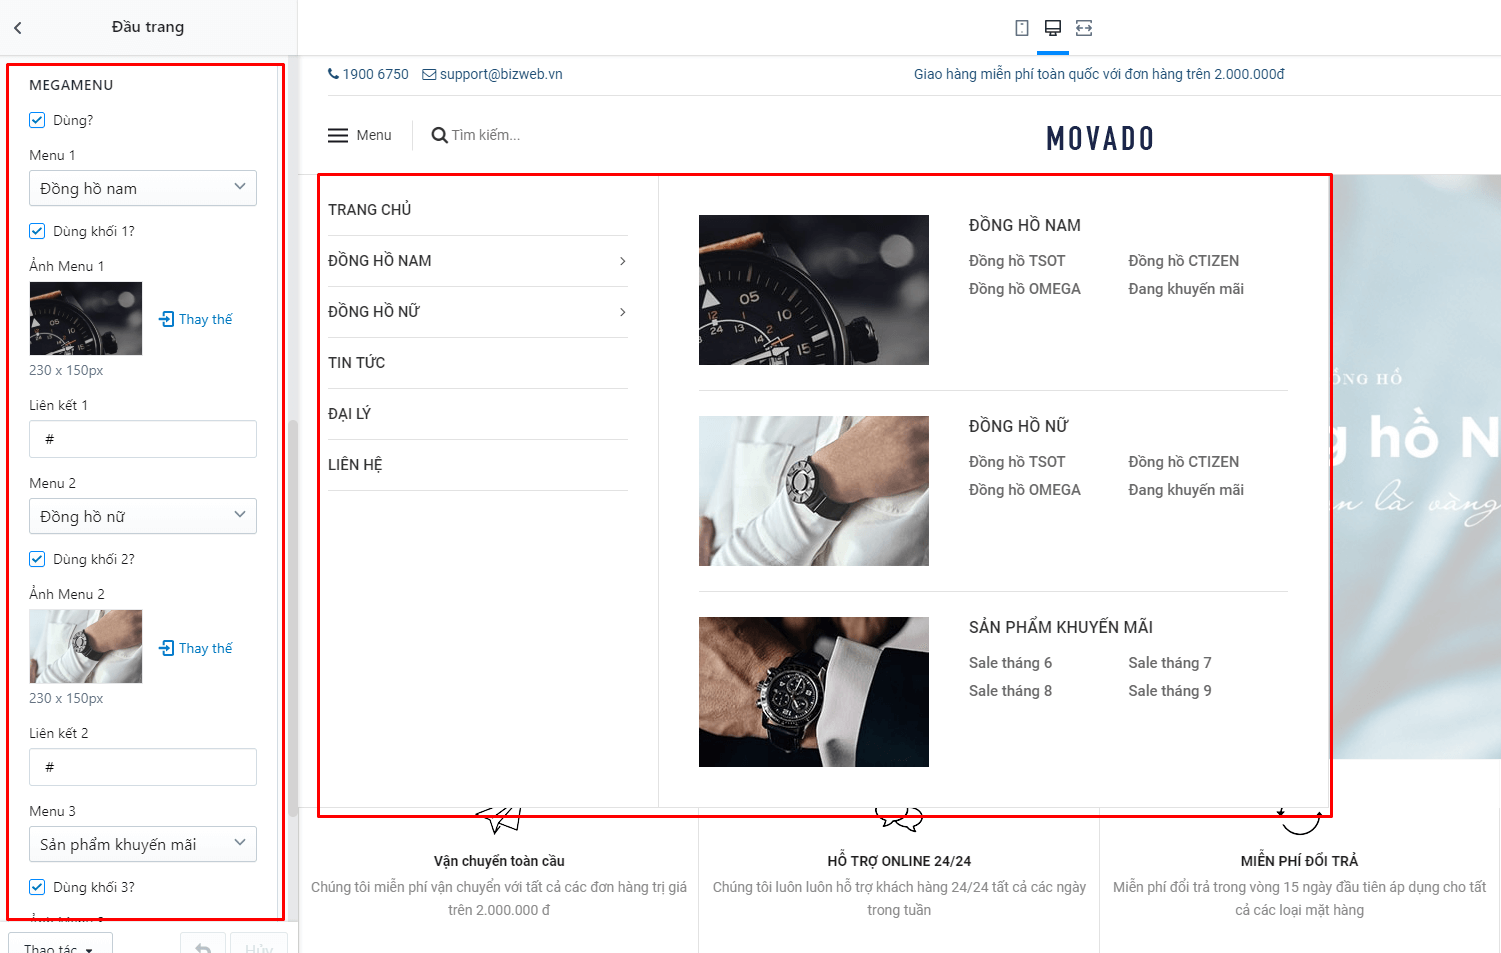This screenshot has width=1501, height=953.
Task: Click the mega menu image for ĐỒNG HỒ NỮ
Action: (814, 491)
